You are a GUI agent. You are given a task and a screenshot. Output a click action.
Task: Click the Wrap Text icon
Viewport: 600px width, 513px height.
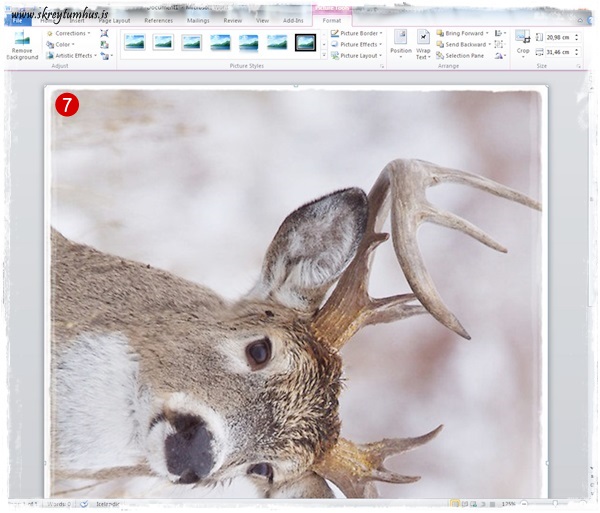(423, 40)
